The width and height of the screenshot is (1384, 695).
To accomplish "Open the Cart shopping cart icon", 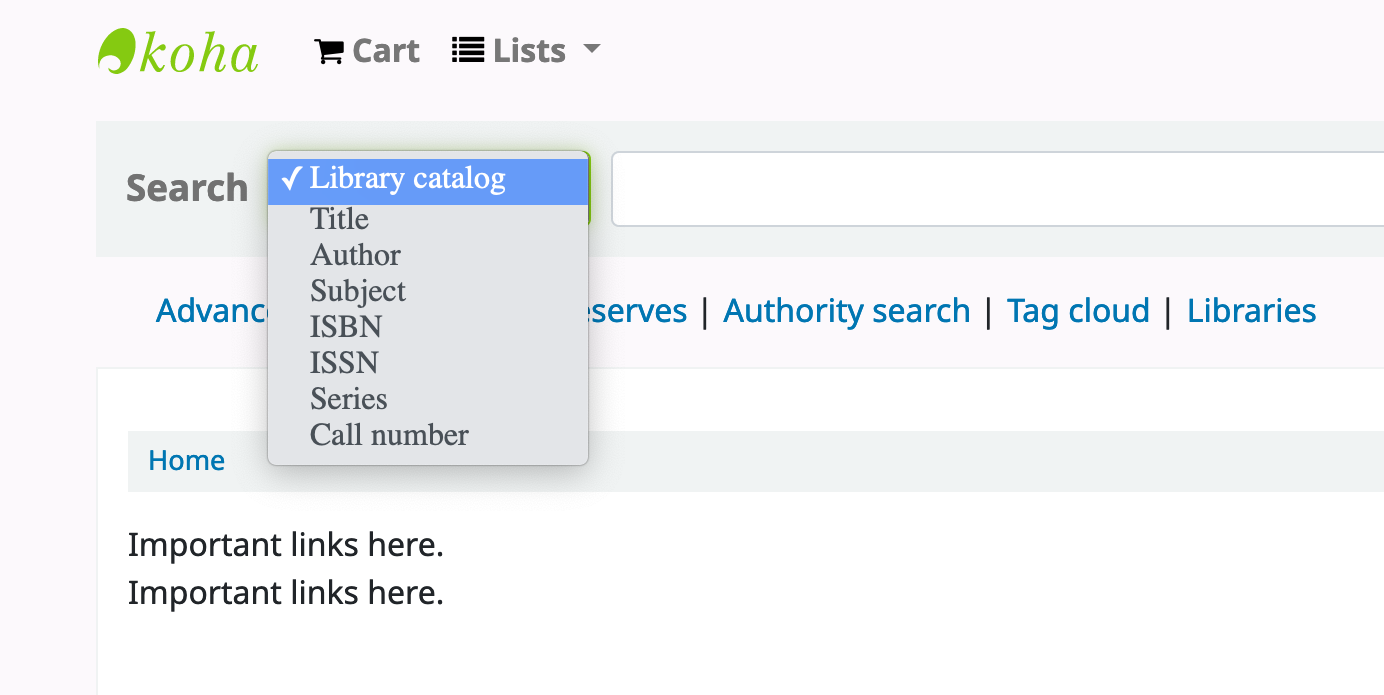I will (329, 51).
